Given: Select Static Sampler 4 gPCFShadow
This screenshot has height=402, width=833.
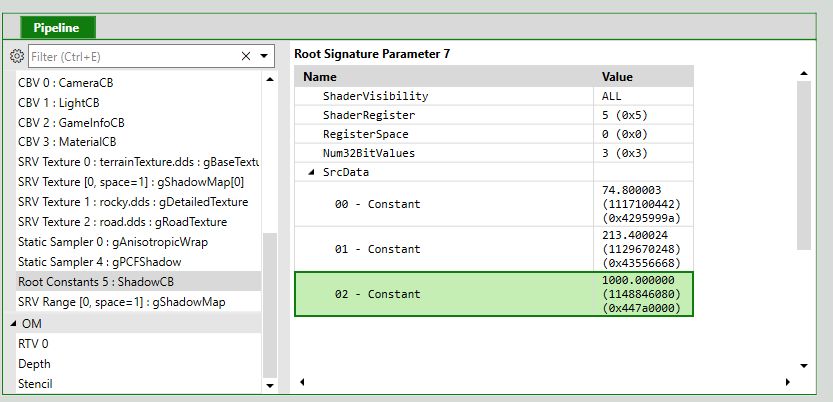Looking at the screenshot, I should click(138, 262).
